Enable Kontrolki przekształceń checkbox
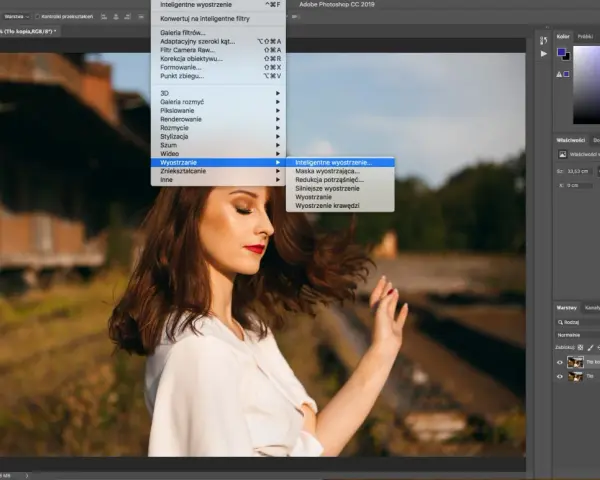Viewport: 600px width, 480px height. coord(38,17)
